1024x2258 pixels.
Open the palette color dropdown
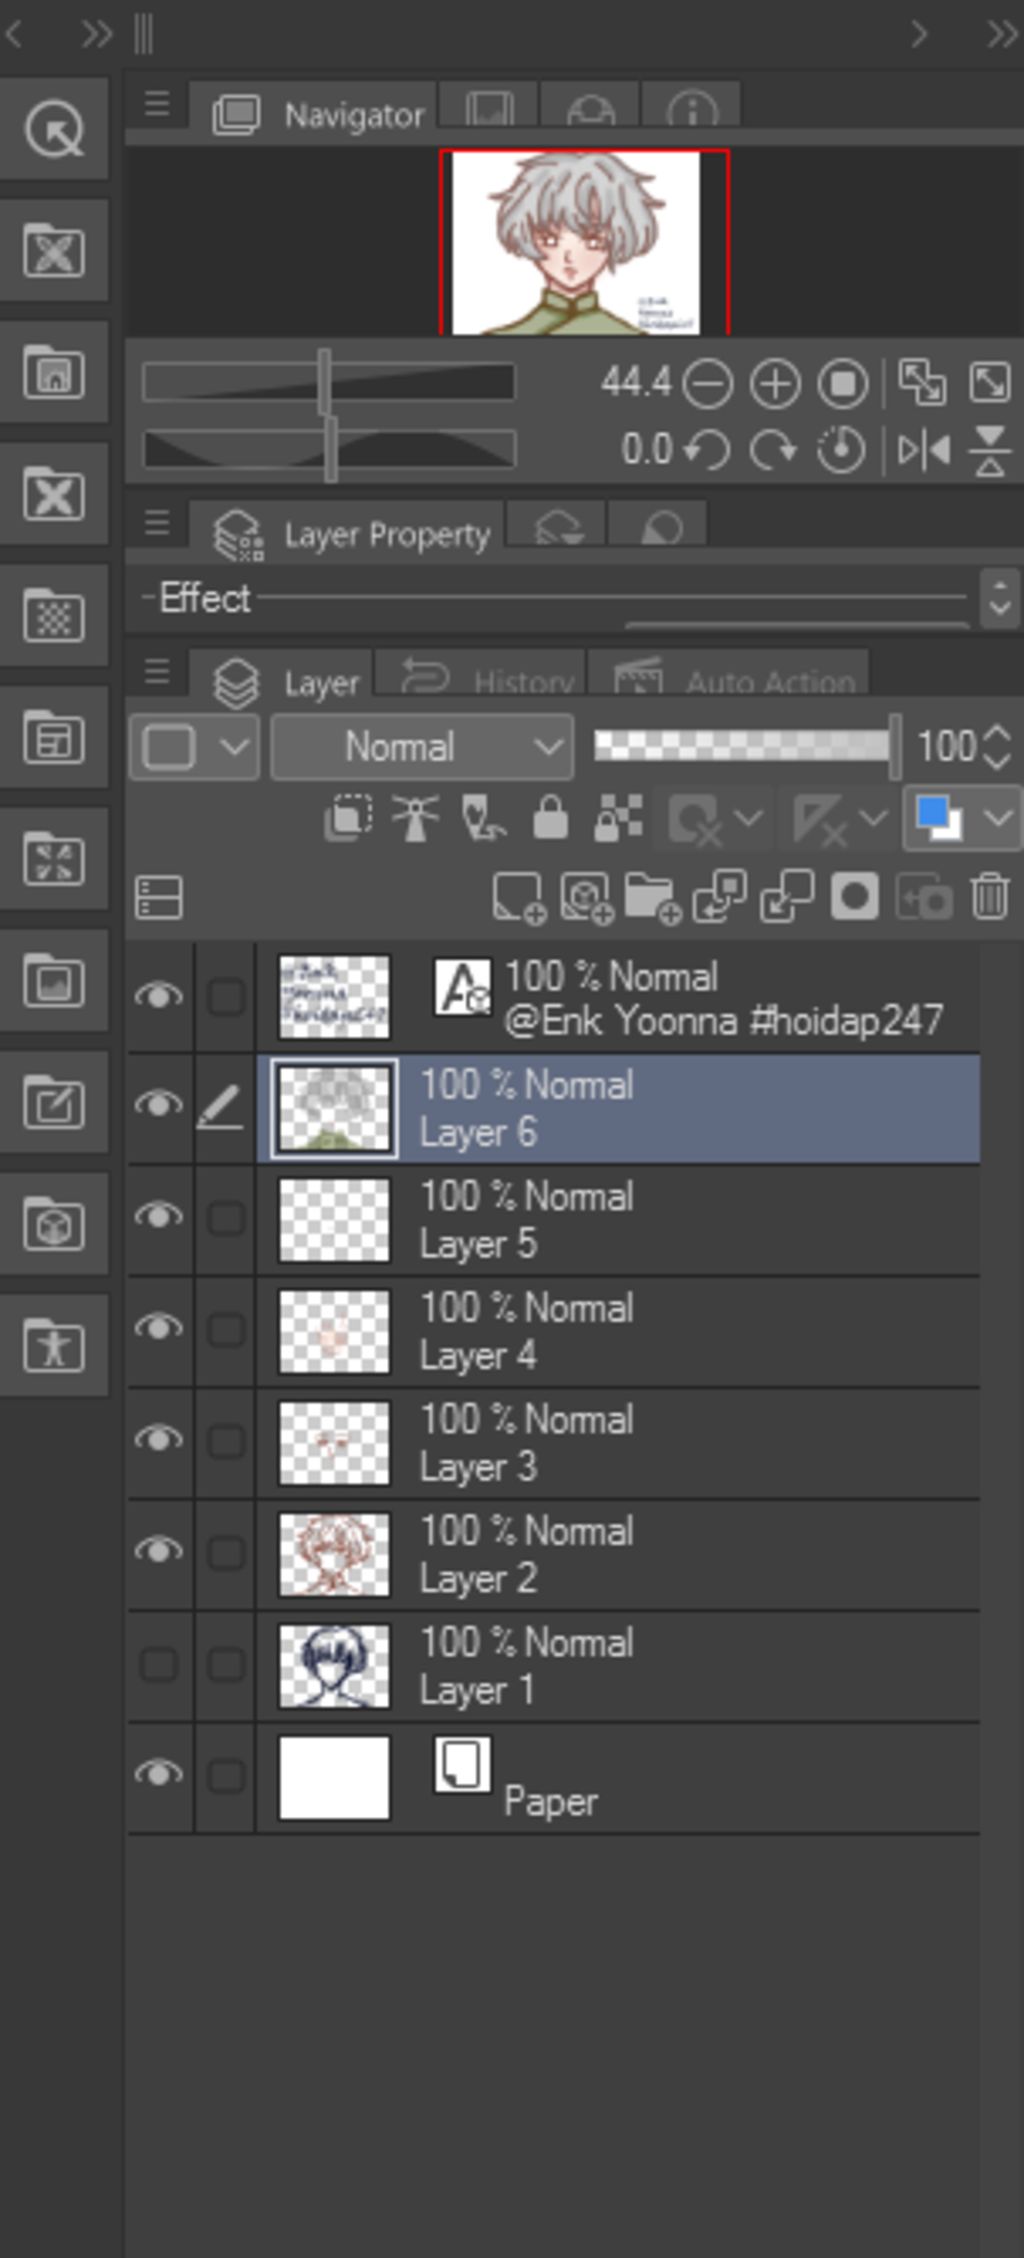pos(194,747)
